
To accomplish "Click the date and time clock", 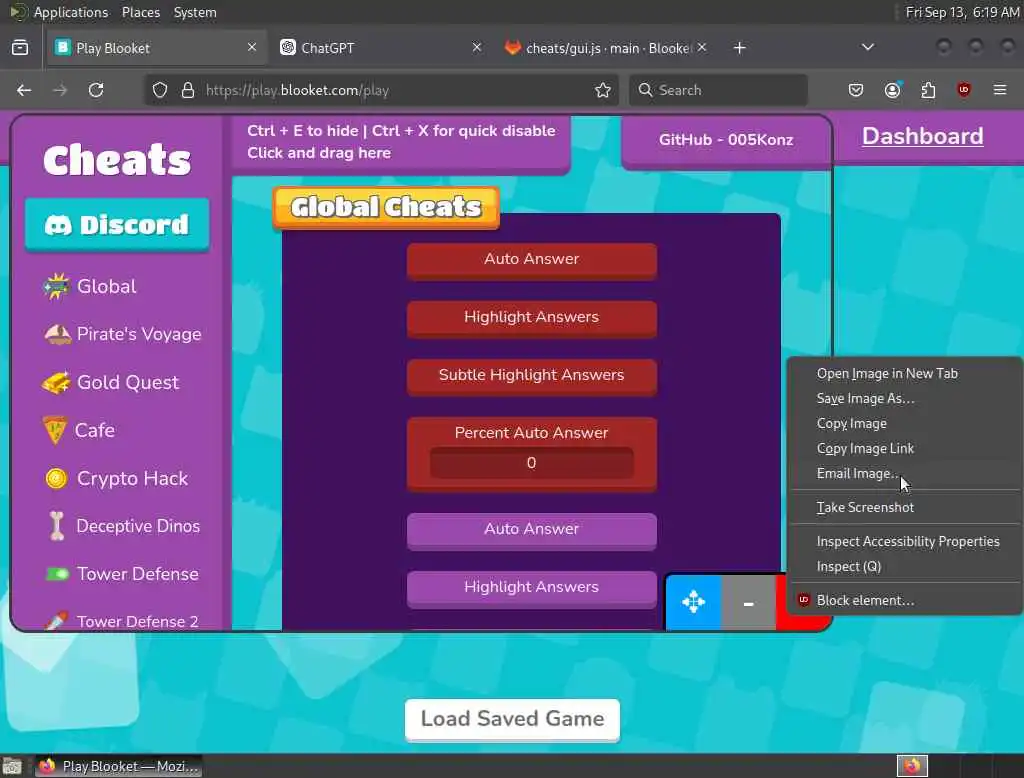I will click(x=962, y=12).
